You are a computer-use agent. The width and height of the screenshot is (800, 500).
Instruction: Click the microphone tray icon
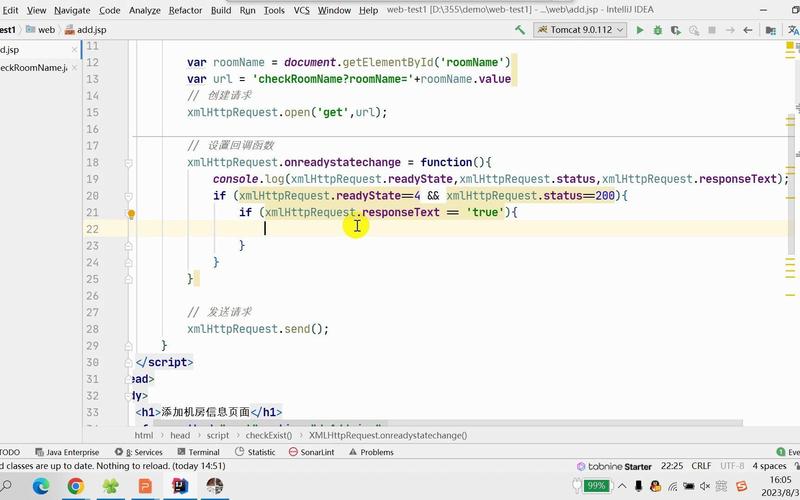point(638,486)
